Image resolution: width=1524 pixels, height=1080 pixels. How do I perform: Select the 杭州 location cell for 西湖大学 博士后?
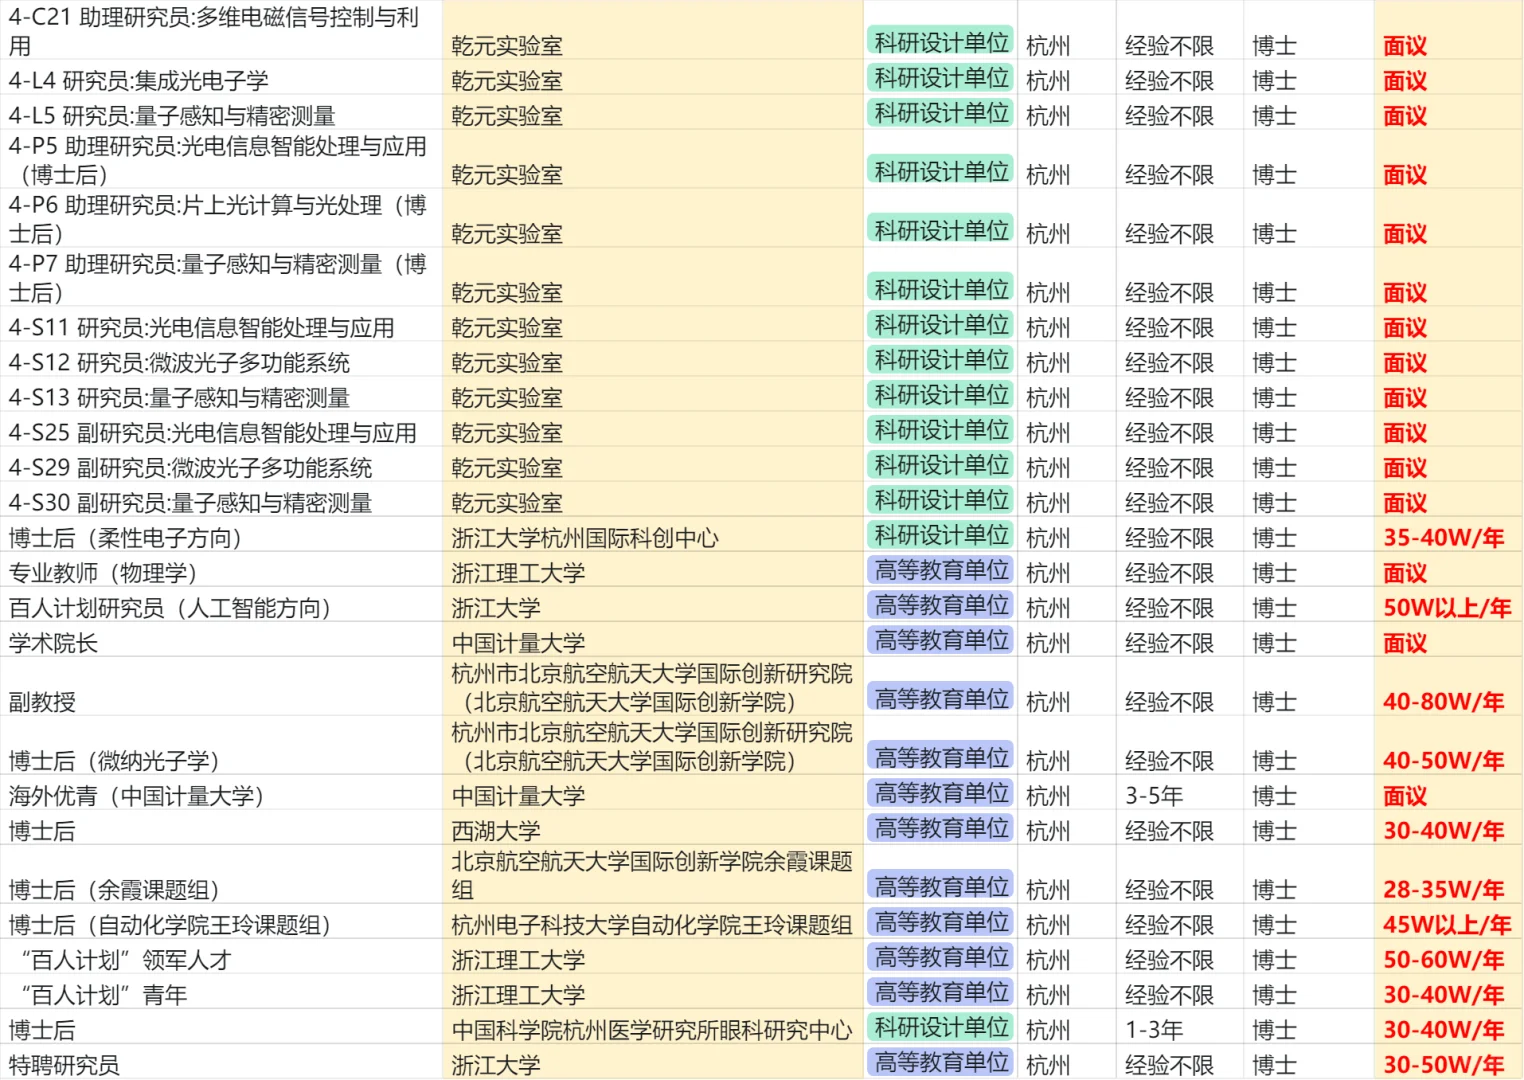(1047, 829)
